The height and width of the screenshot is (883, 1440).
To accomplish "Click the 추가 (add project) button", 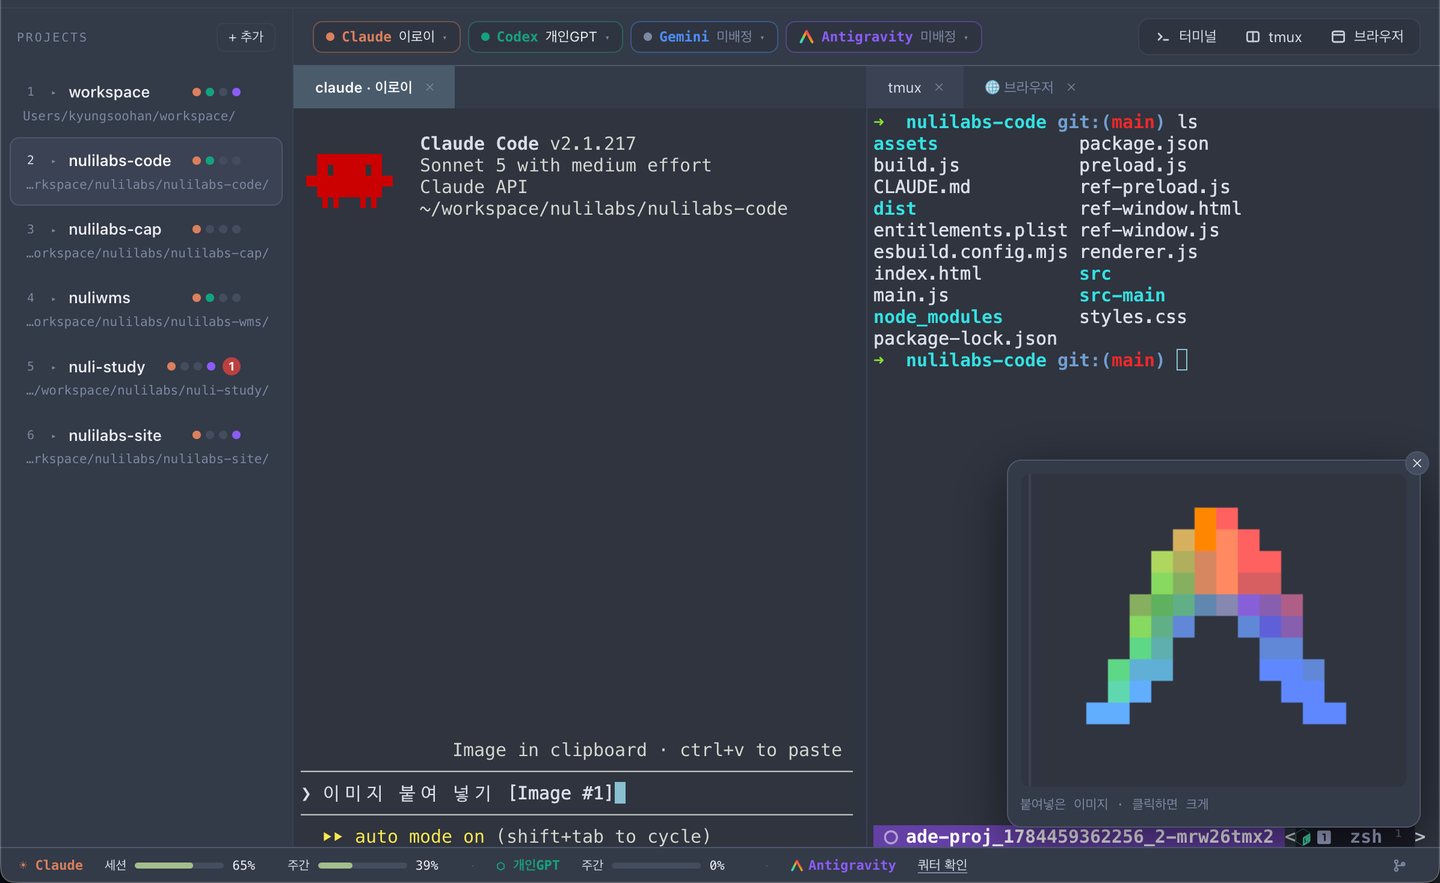I will point(246,37).
